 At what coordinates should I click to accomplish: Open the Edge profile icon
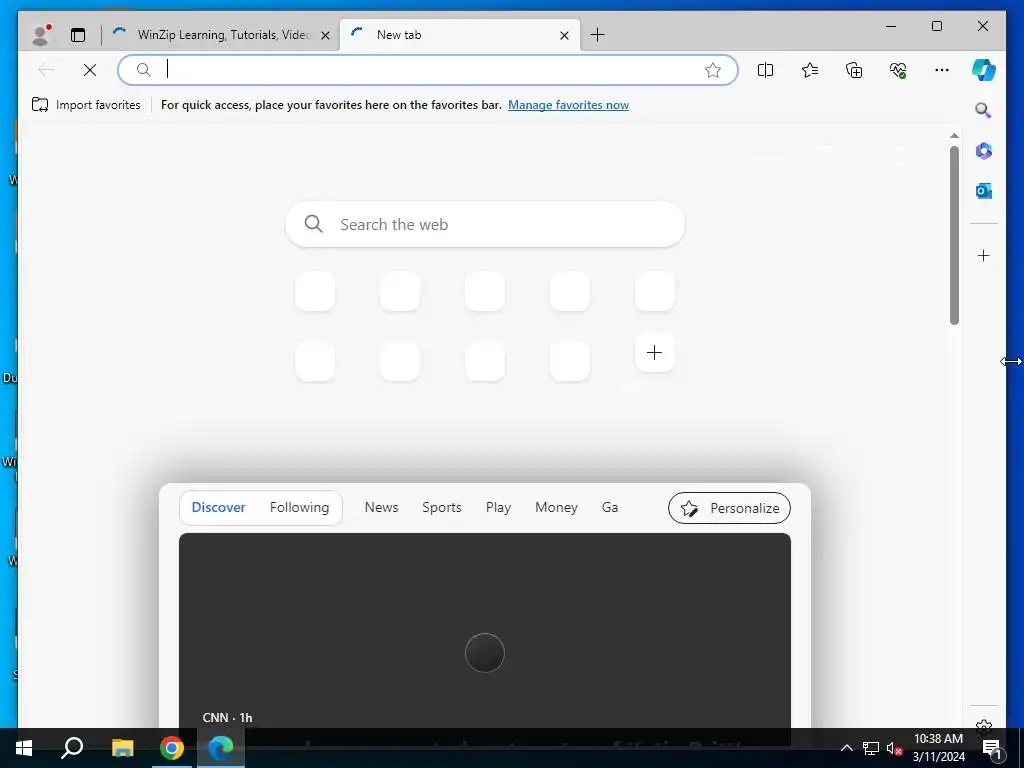click(x=41, y=35)
